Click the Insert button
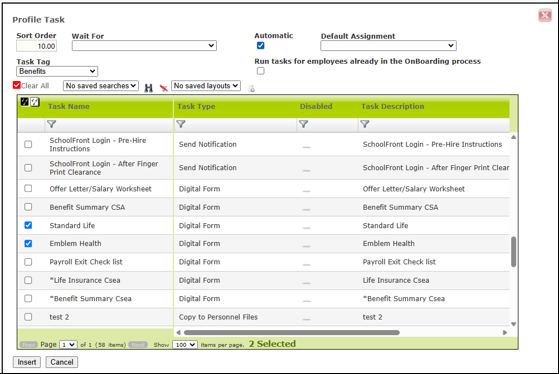The height and width of the screenshot is (374, 559). [27, 362]
